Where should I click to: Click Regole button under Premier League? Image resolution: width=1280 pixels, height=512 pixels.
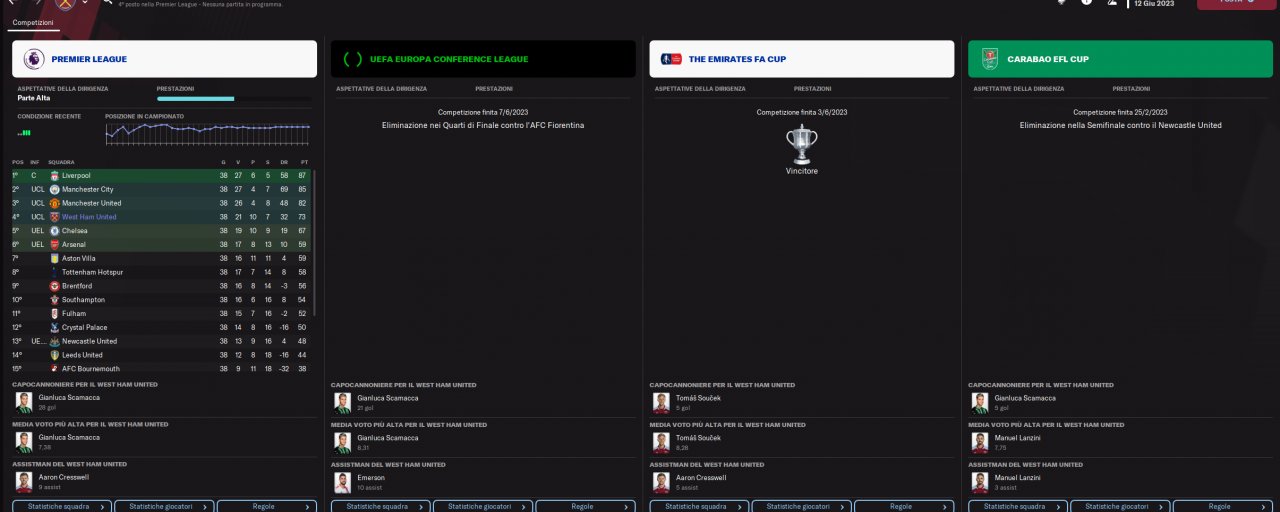[x=267, y=506]
